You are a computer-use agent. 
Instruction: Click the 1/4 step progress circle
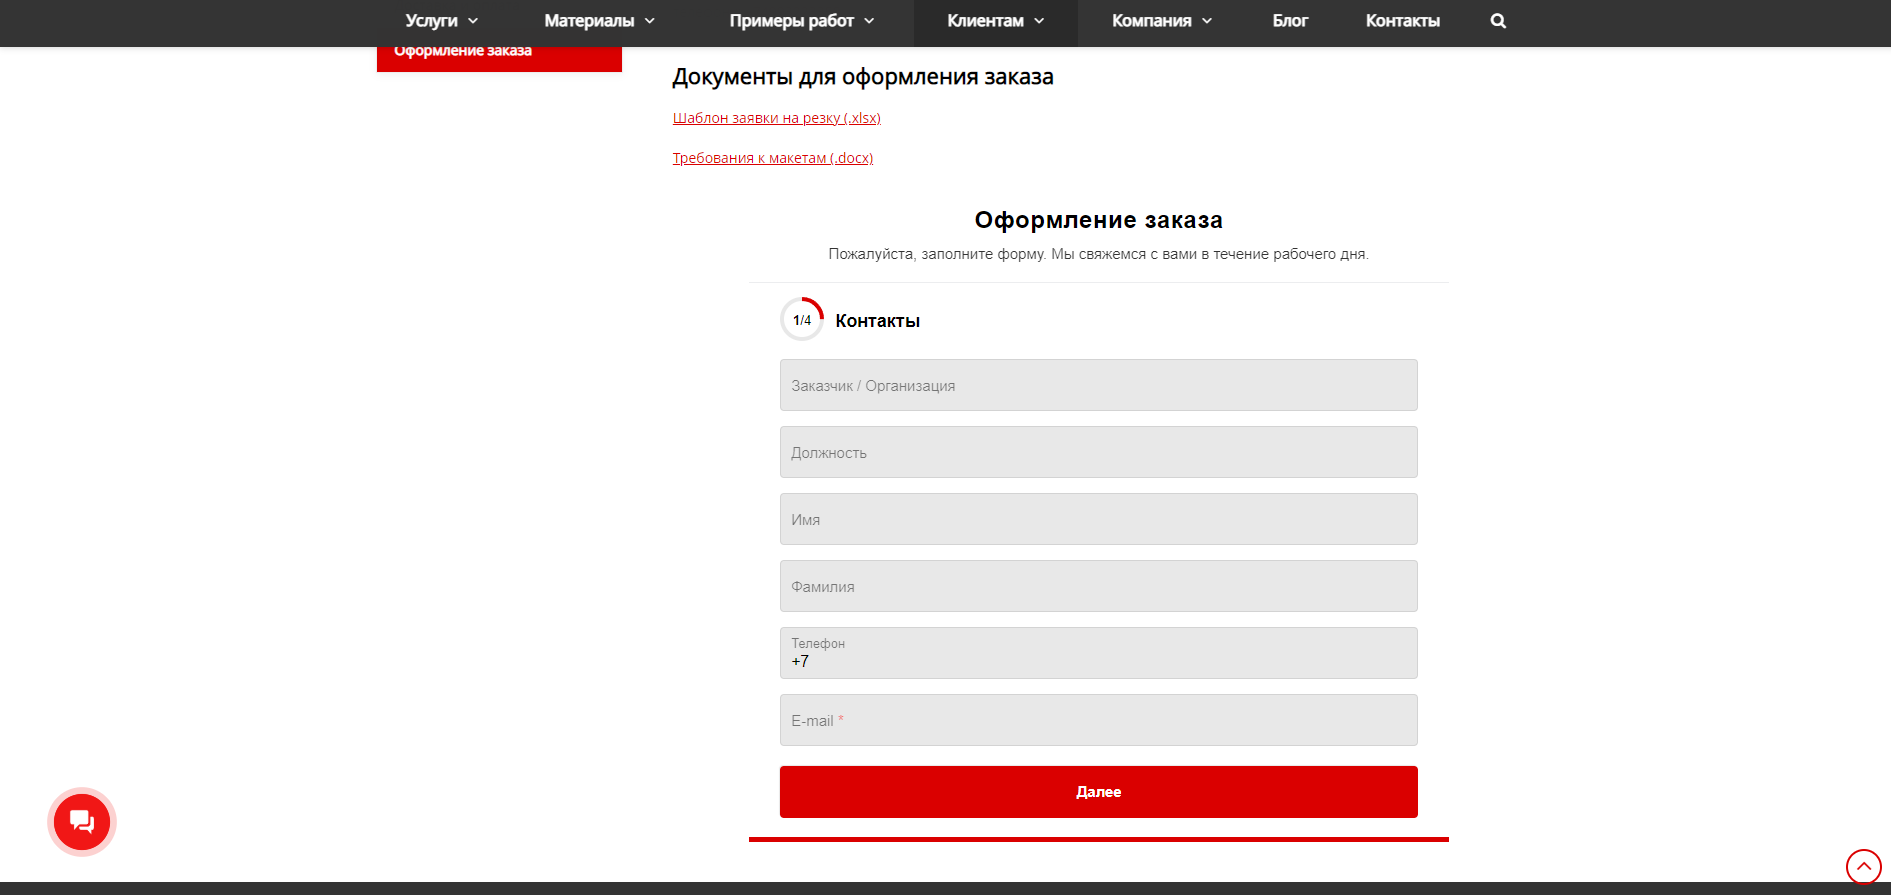click(x=802, y=320)
